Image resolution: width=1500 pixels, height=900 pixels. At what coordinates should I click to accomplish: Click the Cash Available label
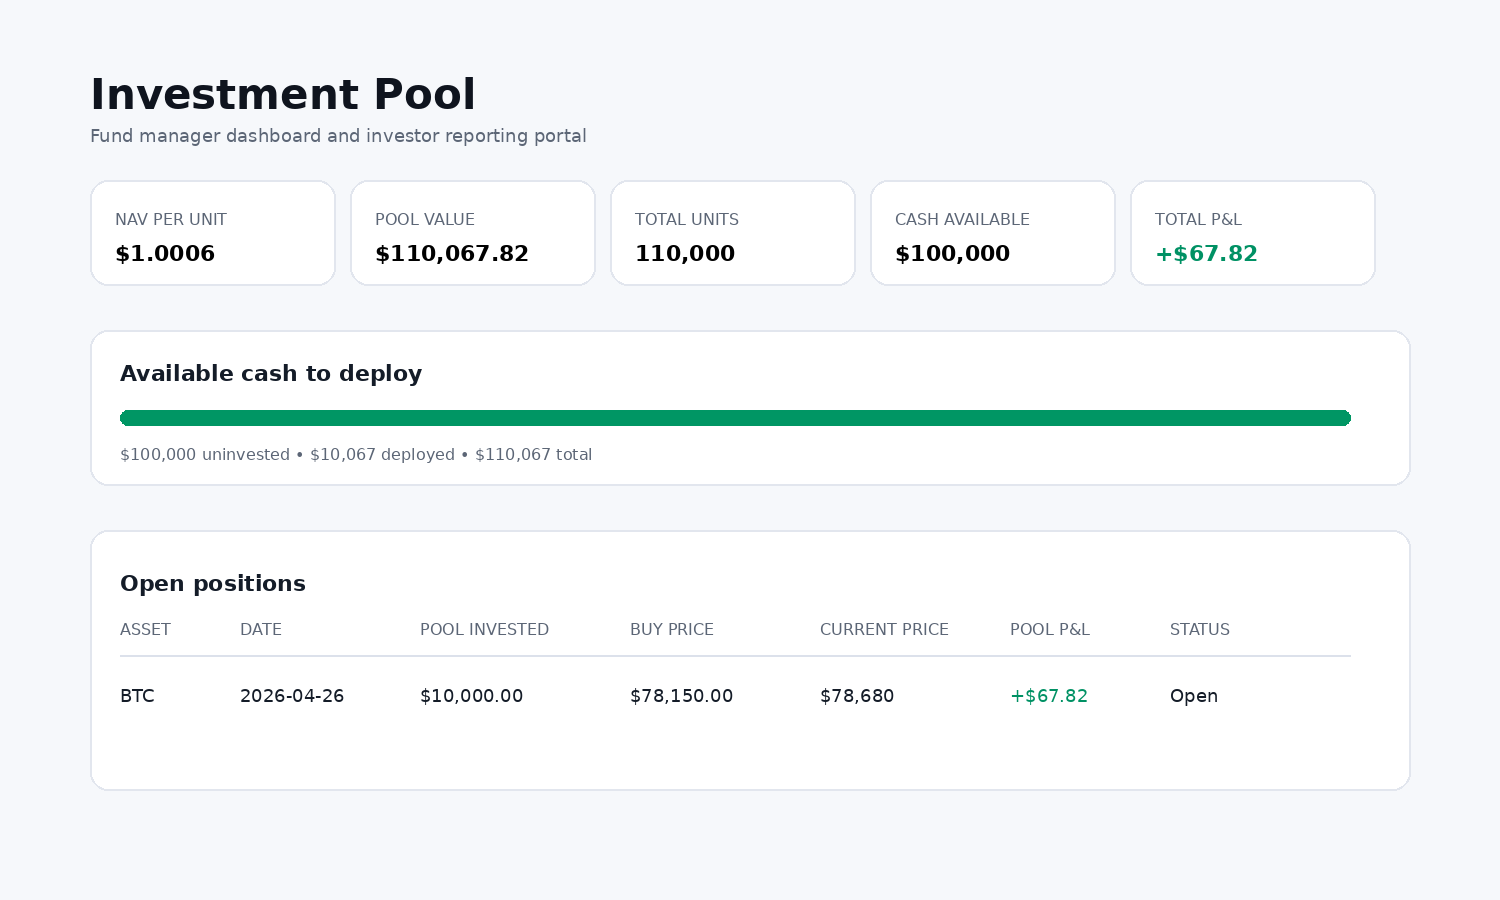pyautogui.click(x=962, y=220)
